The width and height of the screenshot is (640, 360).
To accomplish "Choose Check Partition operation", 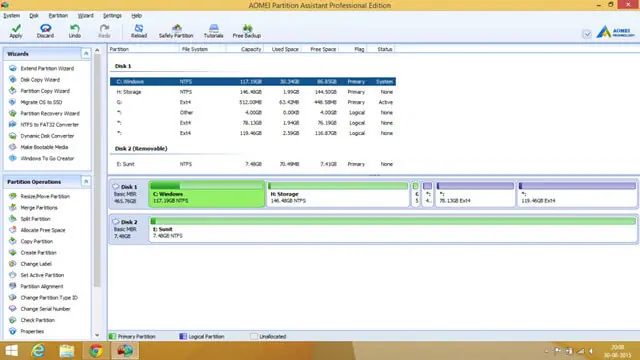I will [x=38, y=320].
